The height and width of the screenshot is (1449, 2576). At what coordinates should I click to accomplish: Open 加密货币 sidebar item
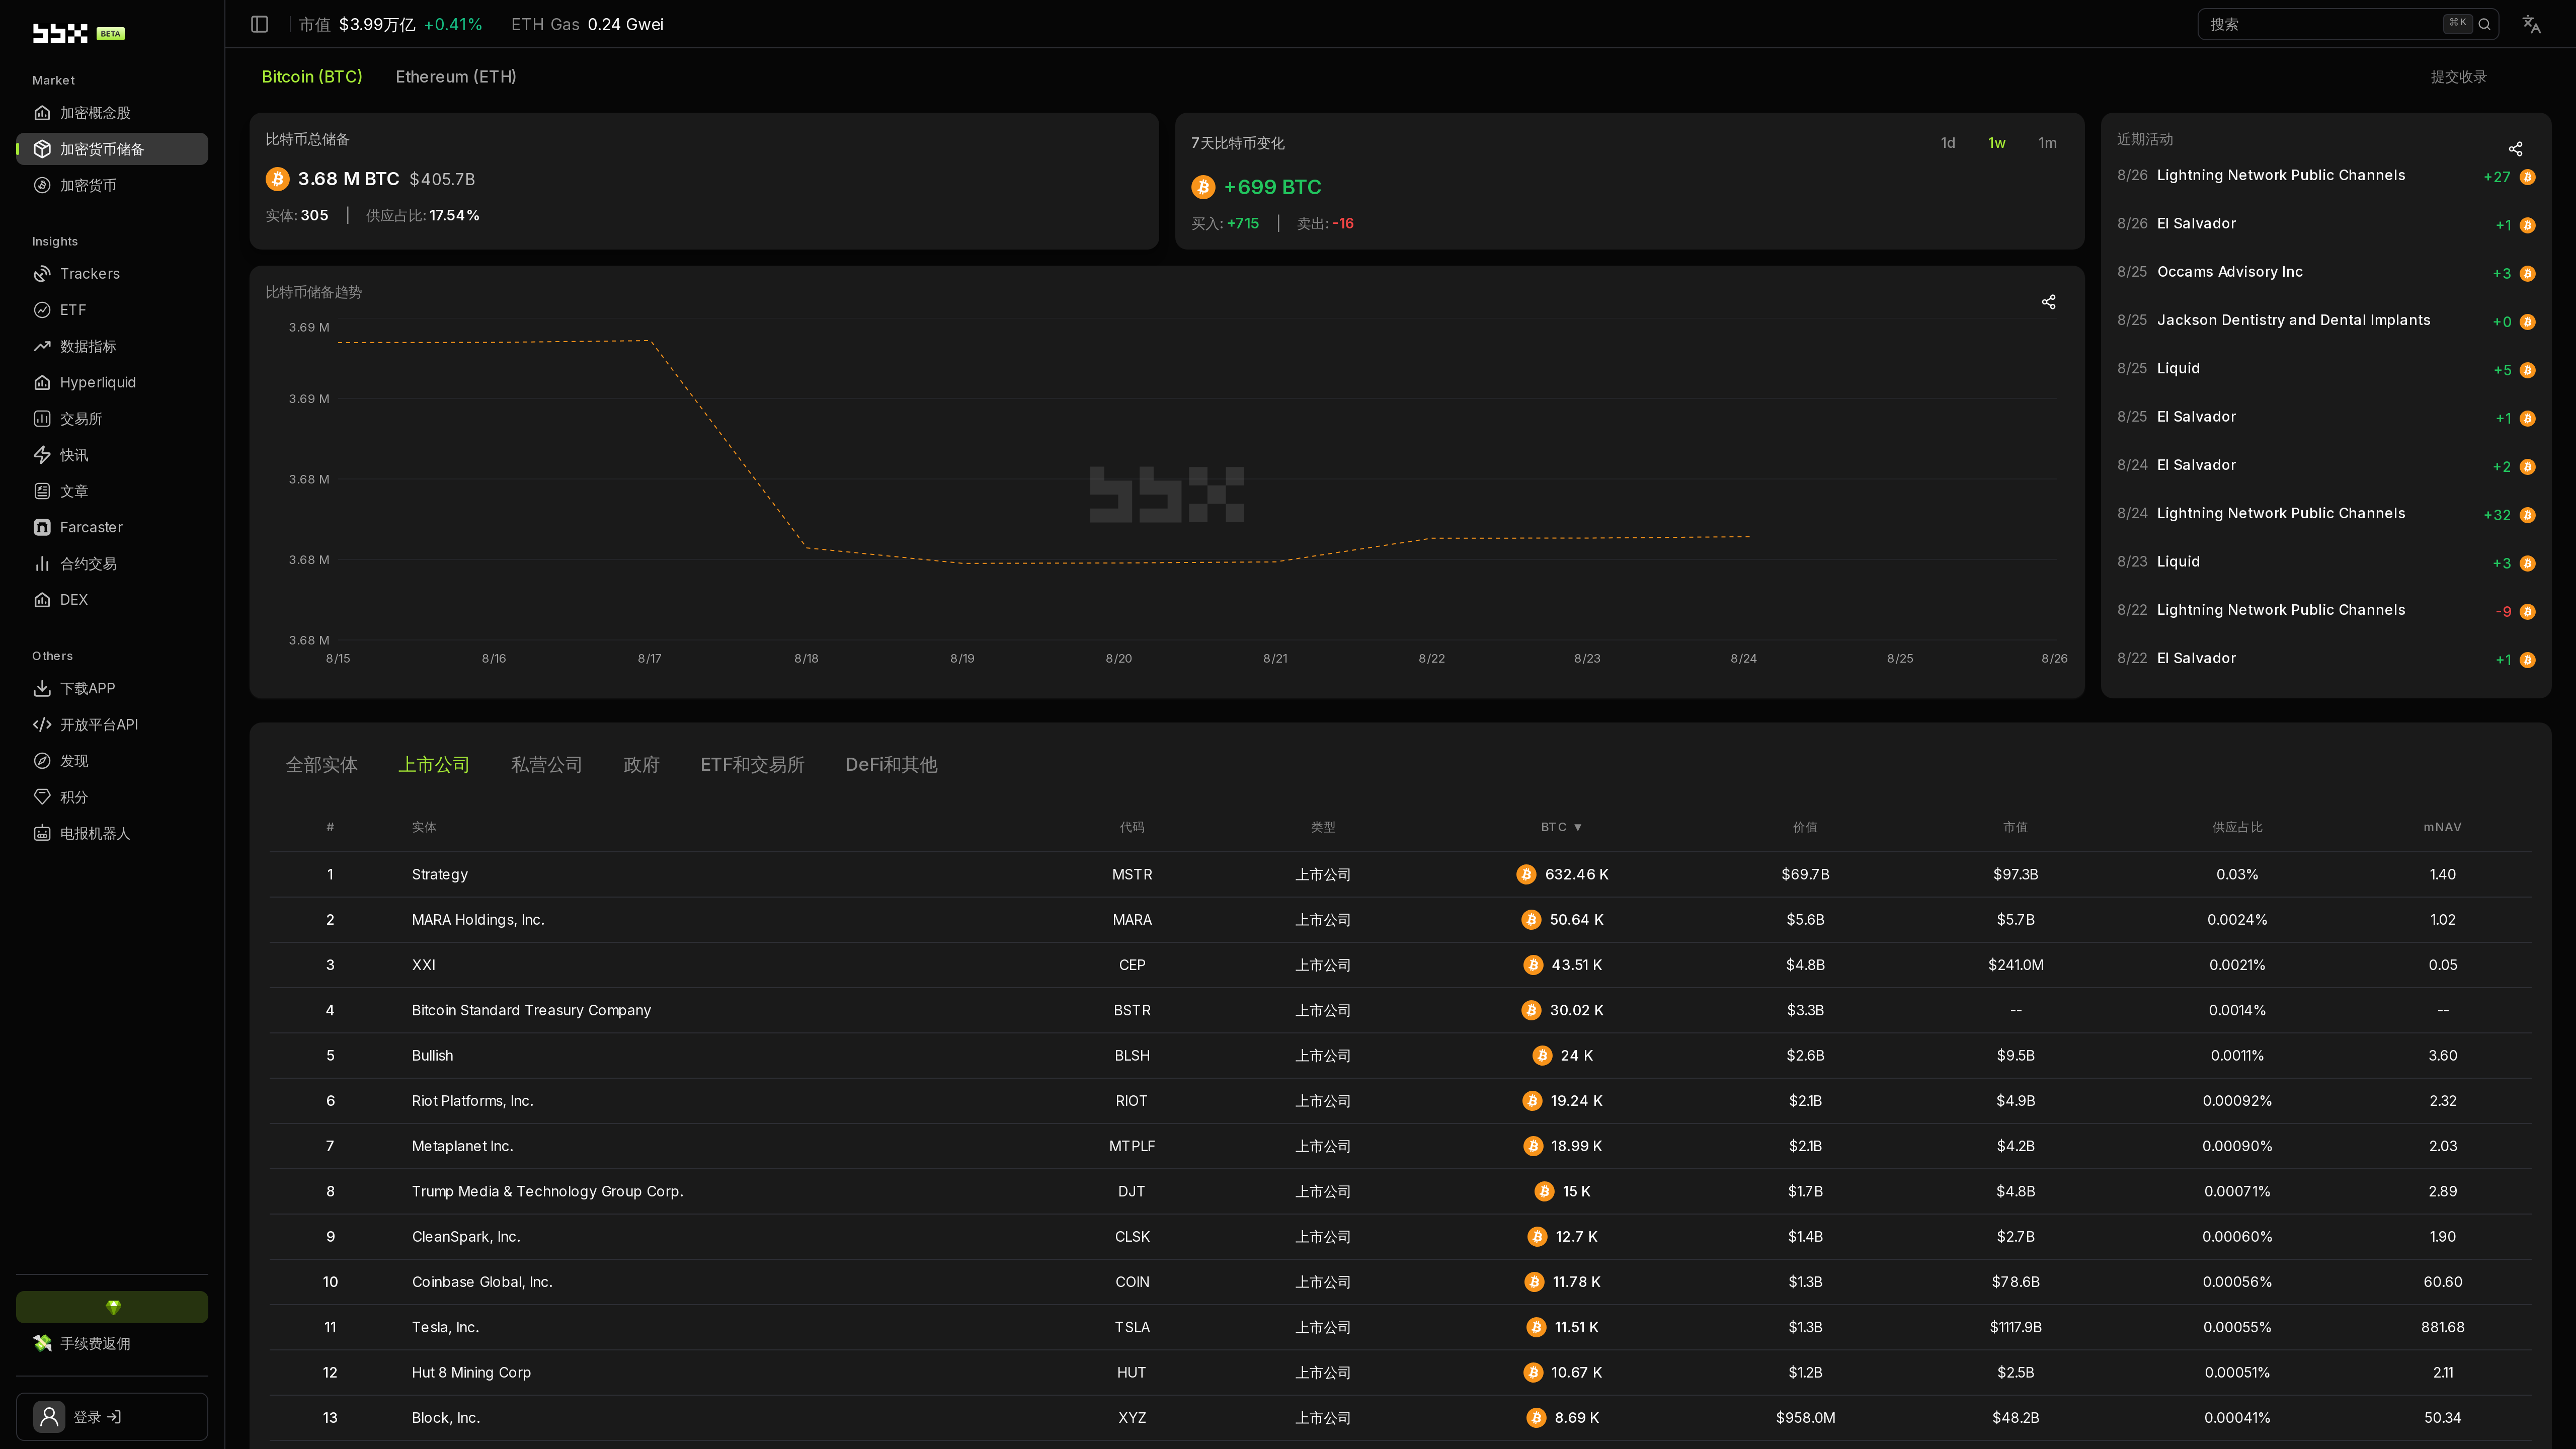point(112,185)
